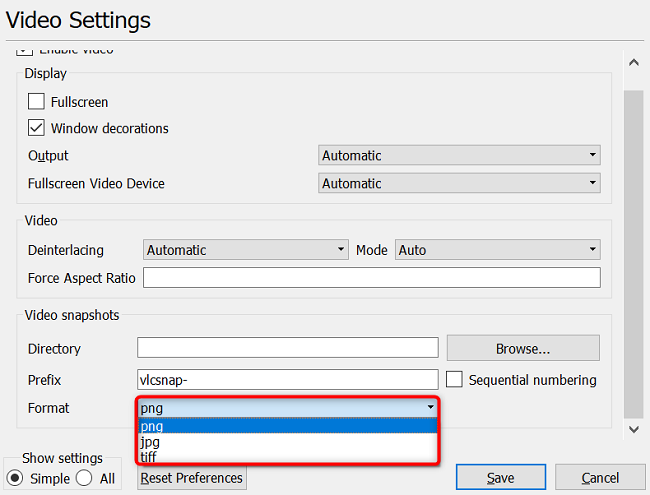Collapse the snapshot Format dropdown
Image resolution: width=650 pixels, height=495 pixels.
point(430,408)
